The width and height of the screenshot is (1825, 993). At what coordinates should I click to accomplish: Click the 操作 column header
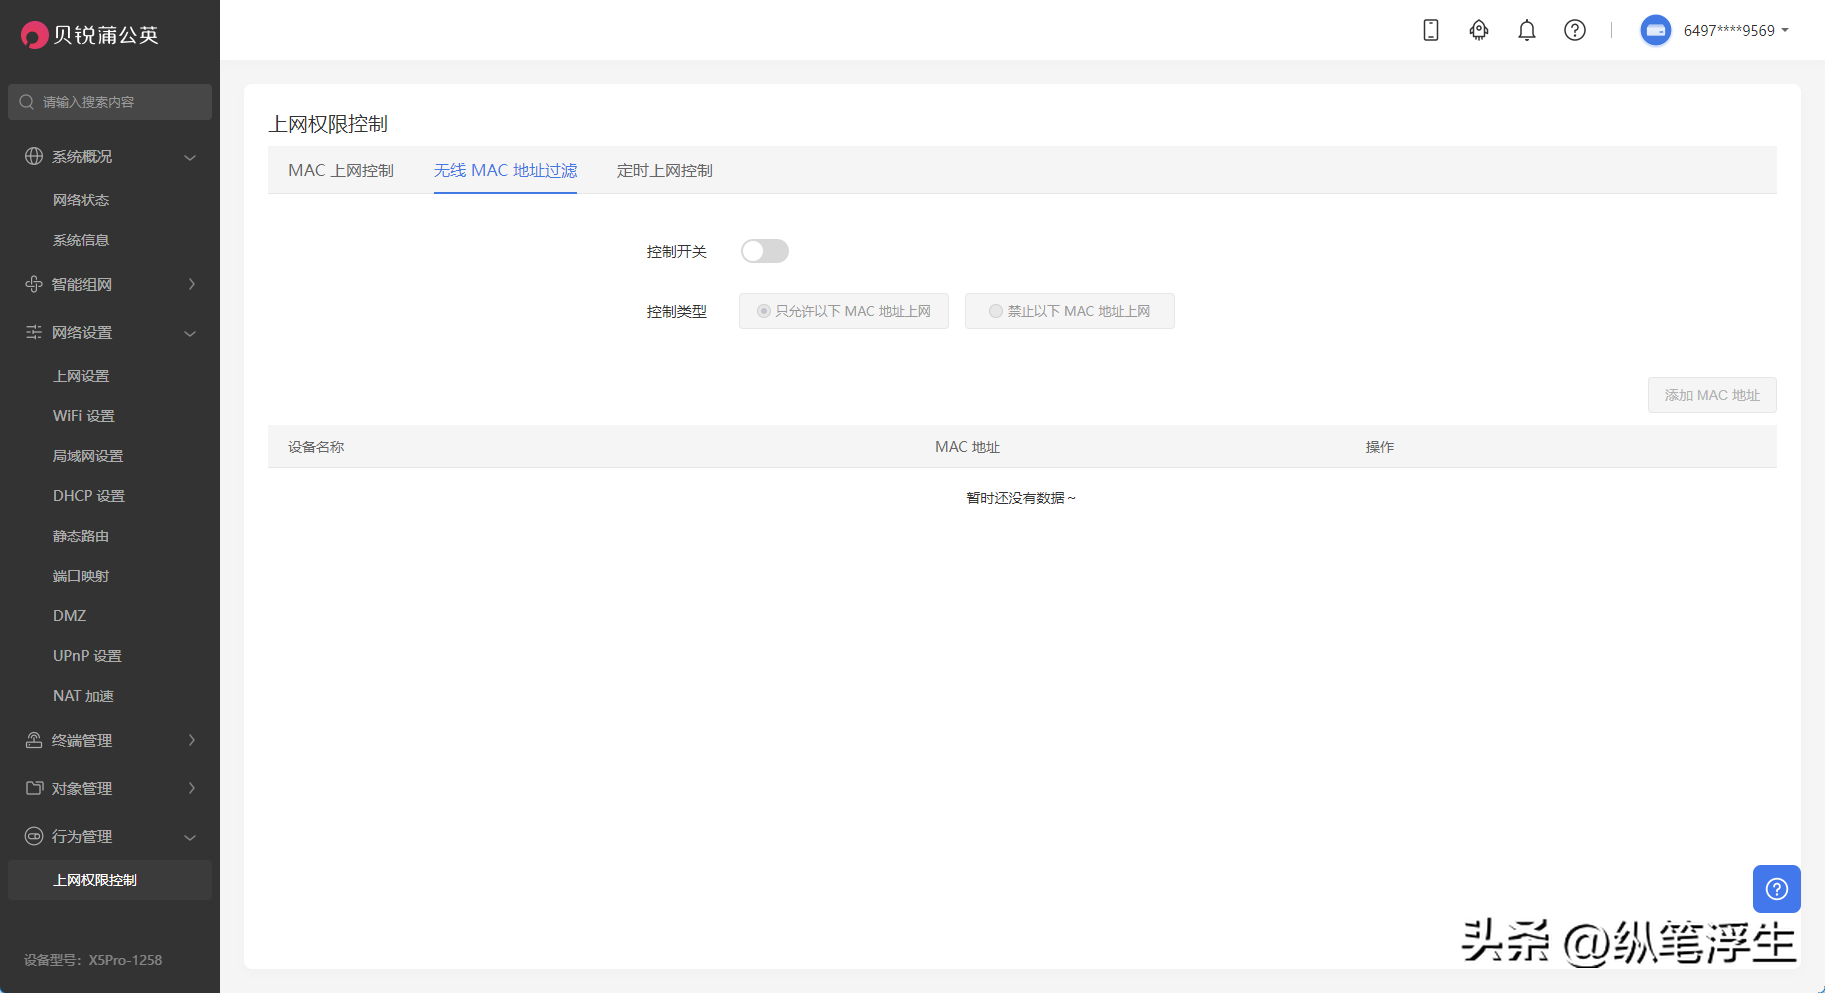coord(1380,447)
